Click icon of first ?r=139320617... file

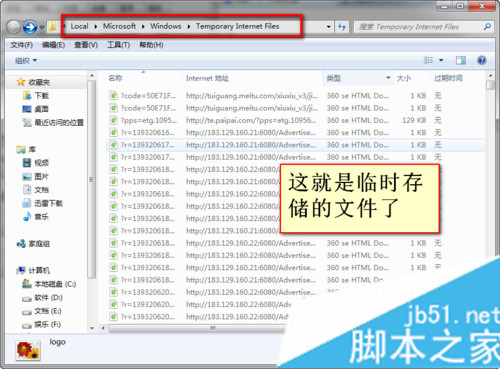click(113, 145)
